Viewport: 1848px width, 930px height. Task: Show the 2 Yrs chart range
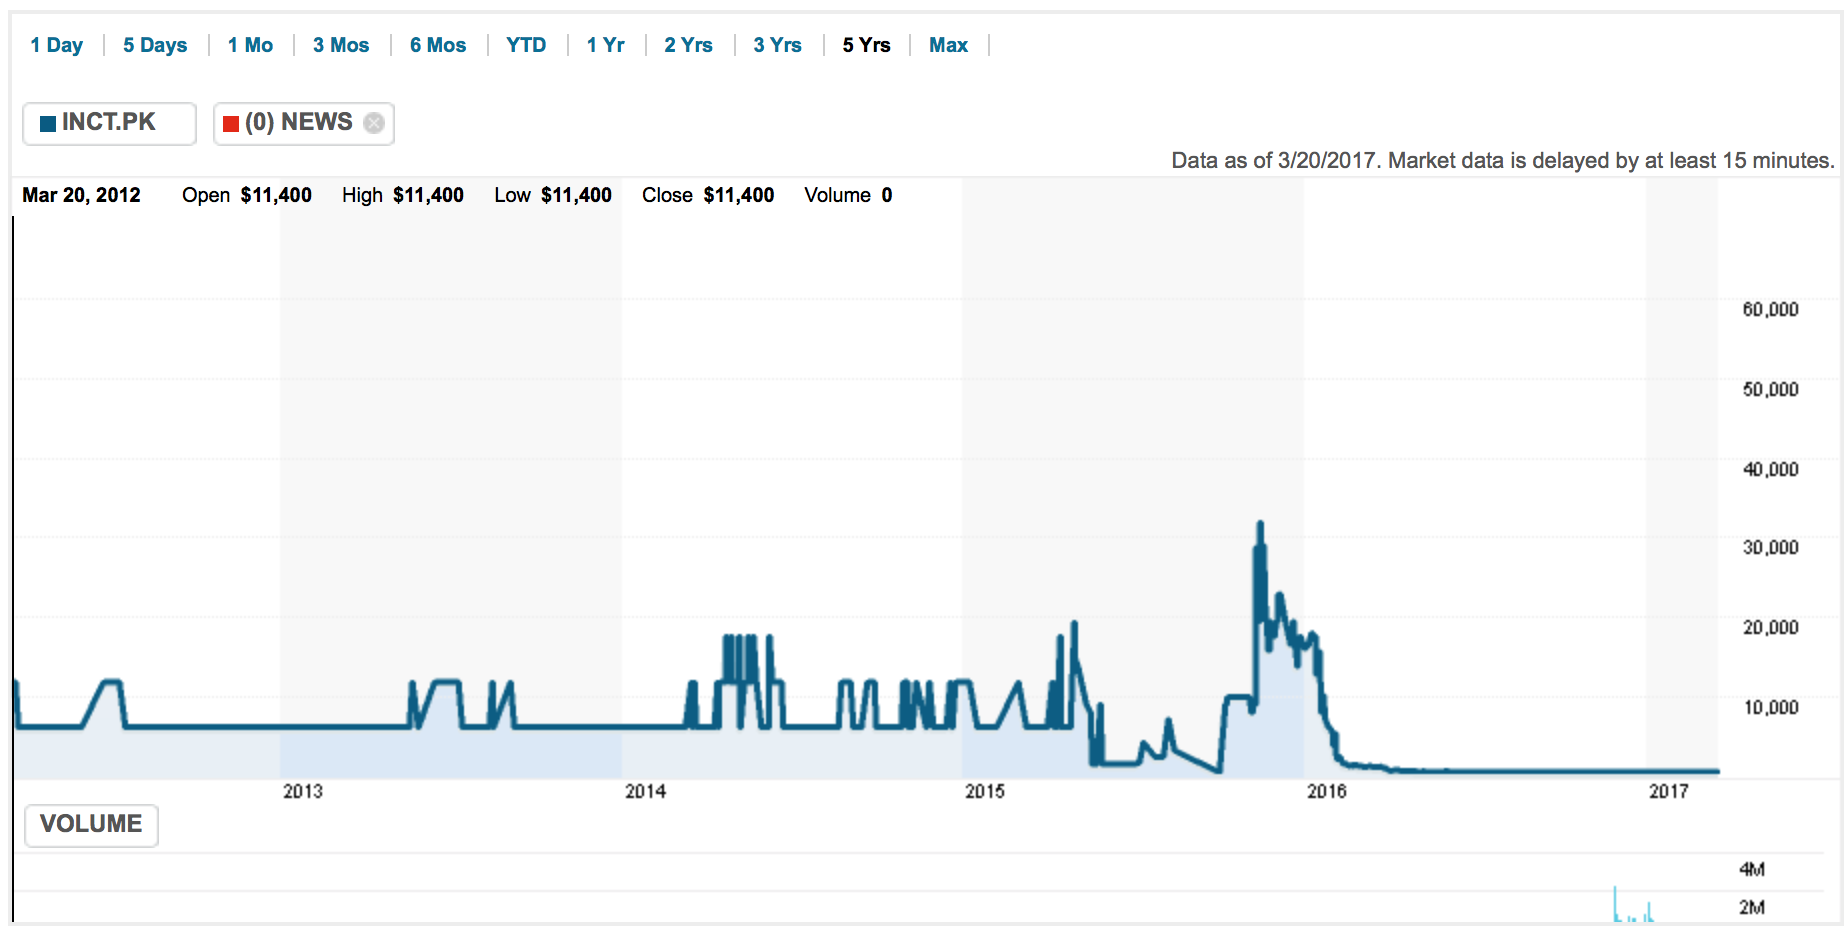pyautogui.click(x=688, y=45)
